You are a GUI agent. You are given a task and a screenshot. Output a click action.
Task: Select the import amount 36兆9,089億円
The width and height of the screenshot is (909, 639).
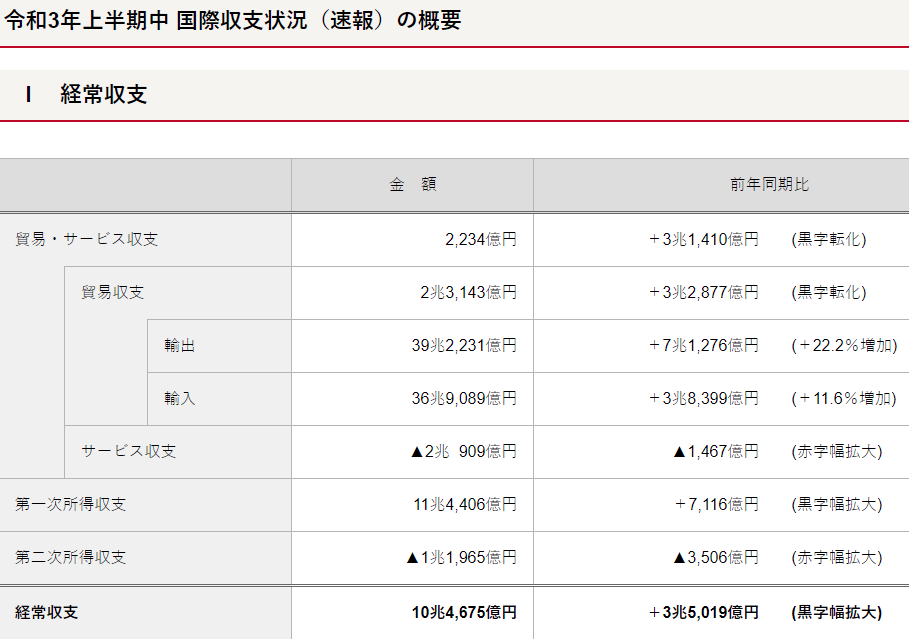tap(464, 399)
